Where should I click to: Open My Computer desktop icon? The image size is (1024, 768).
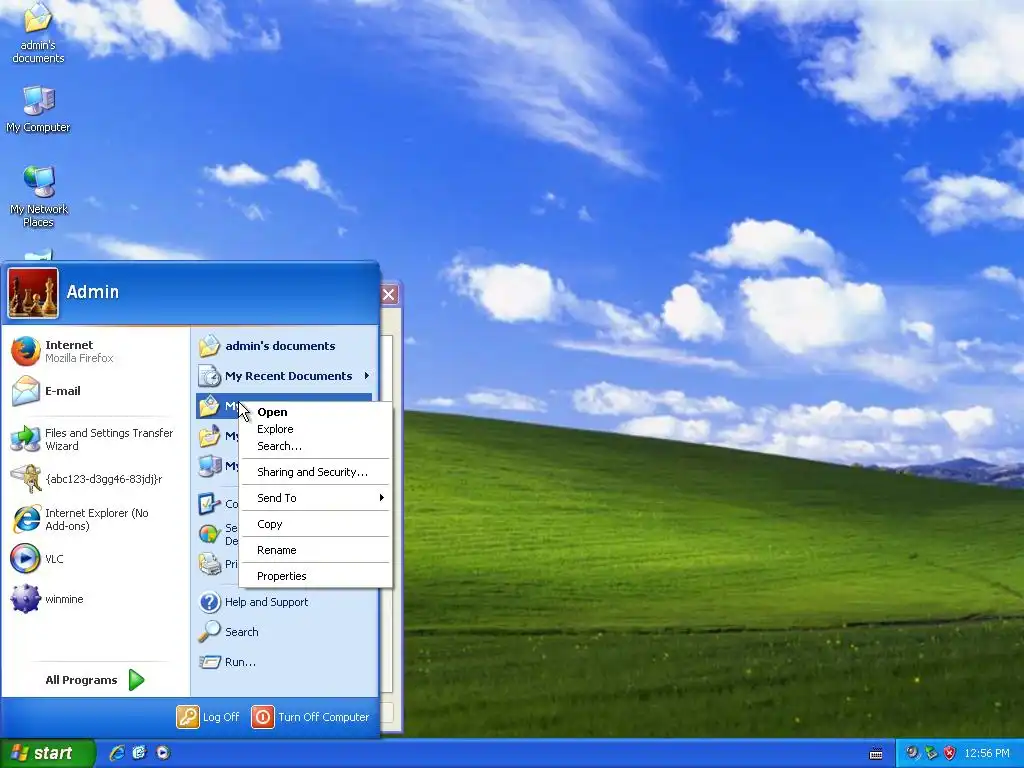tap(38, 109)
